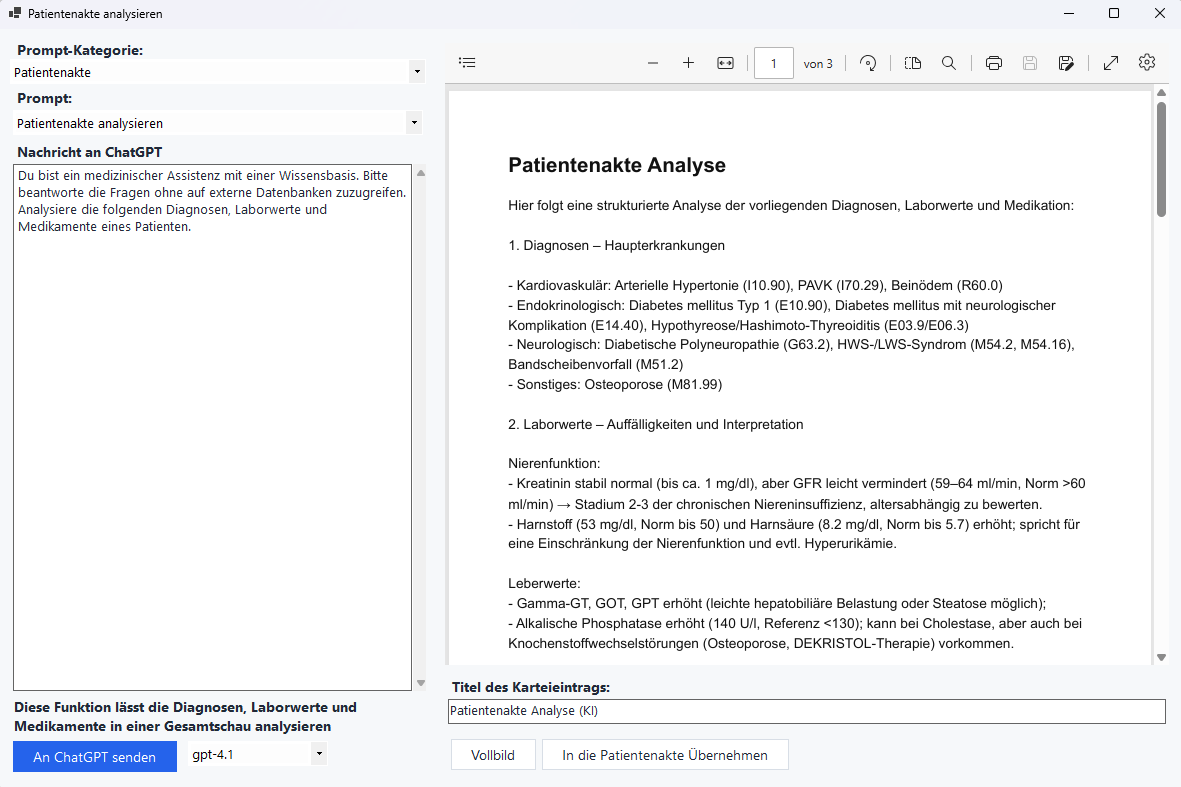
Task: Click '- Sonstiges: Osteoporose (M81.99)' line
Action: tap(615, 385)
